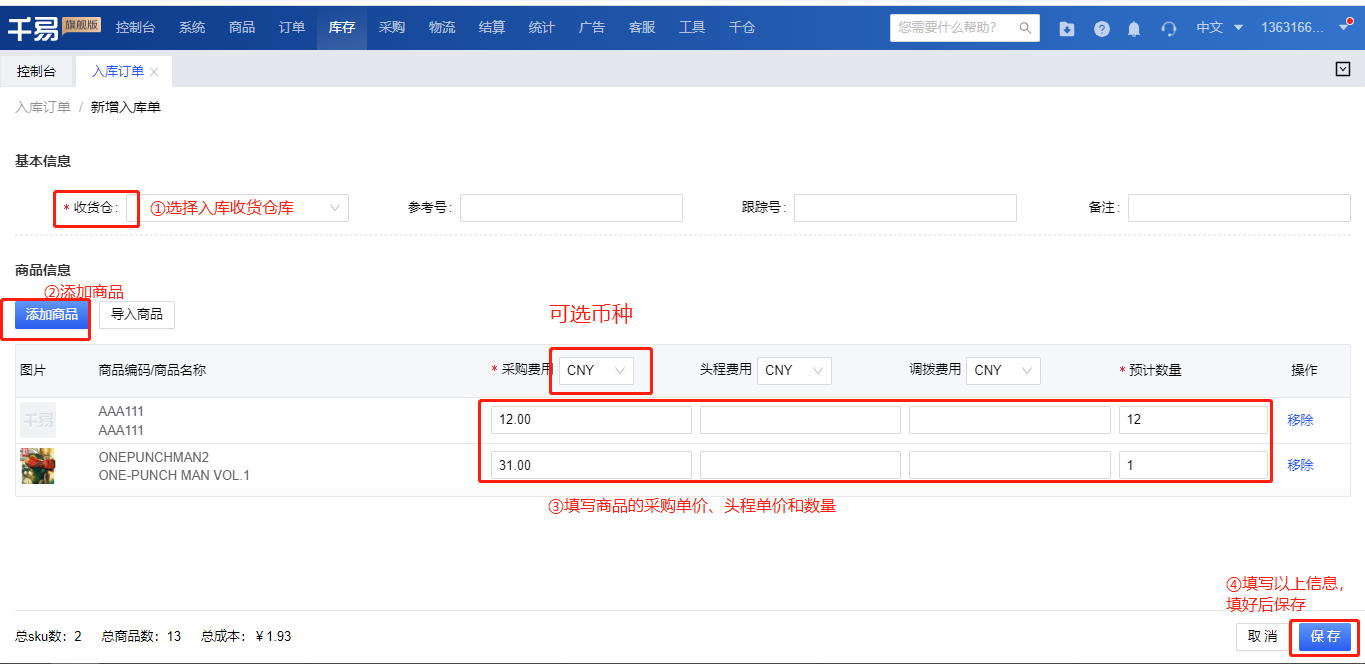Open the 工具 menu
The width and height of the screenshot is (1365, 664).
692,28
